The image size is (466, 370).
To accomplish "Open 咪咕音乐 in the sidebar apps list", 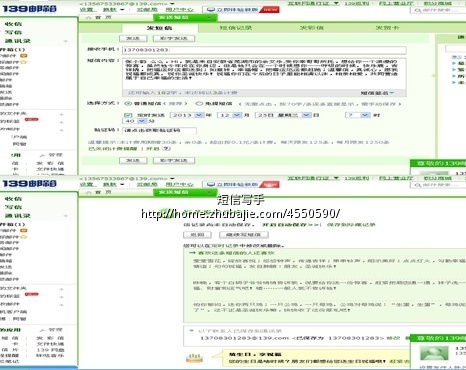I will [51, 356].
